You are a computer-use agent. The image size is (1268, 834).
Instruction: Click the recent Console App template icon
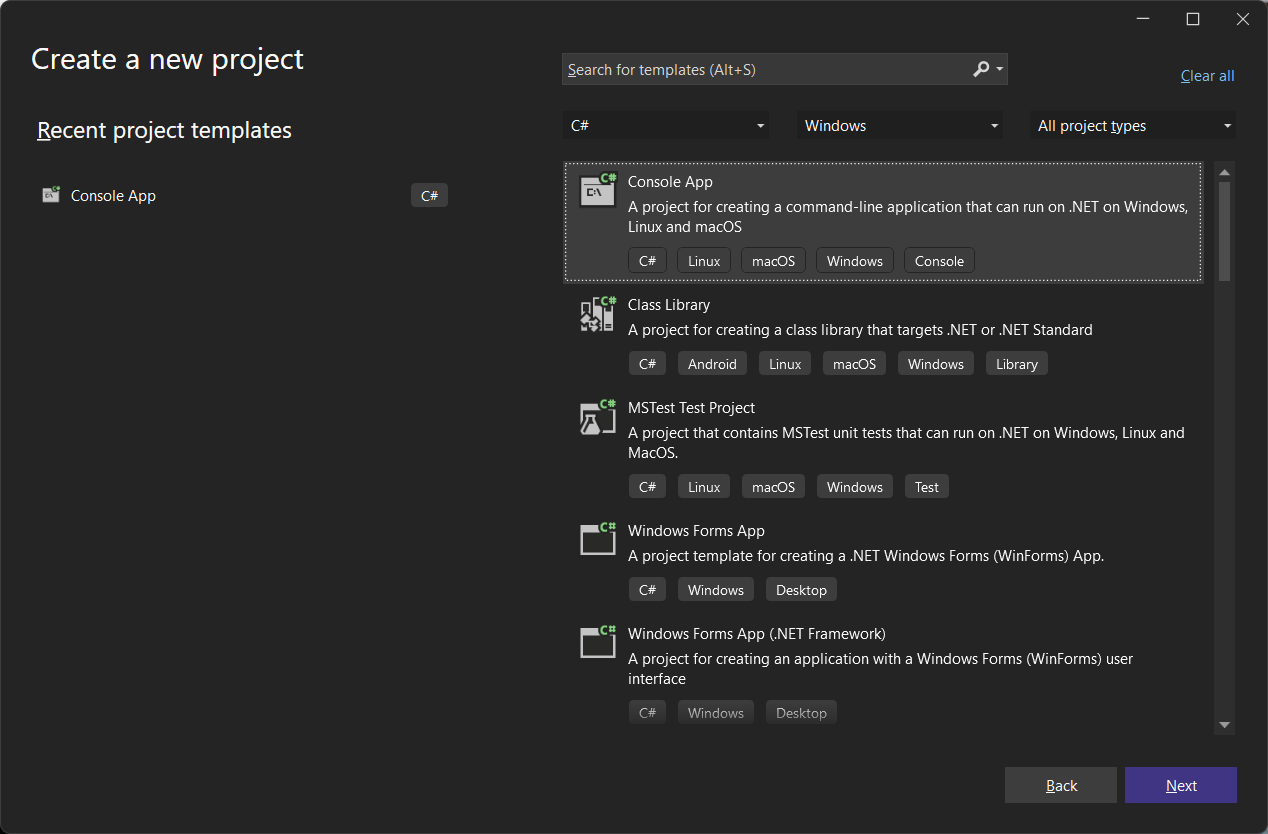51,195
